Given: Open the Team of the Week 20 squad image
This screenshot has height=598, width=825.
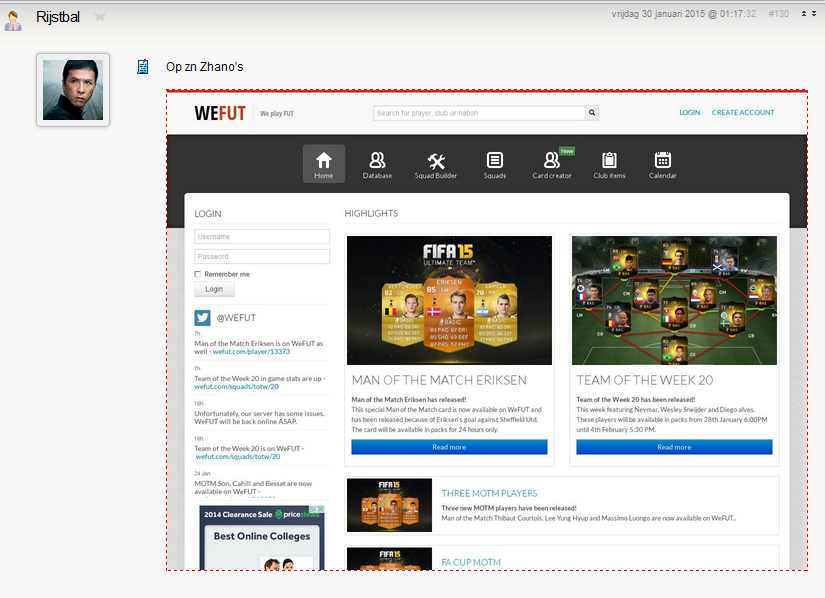Looking at the screenshot, I should pos(674,300).
